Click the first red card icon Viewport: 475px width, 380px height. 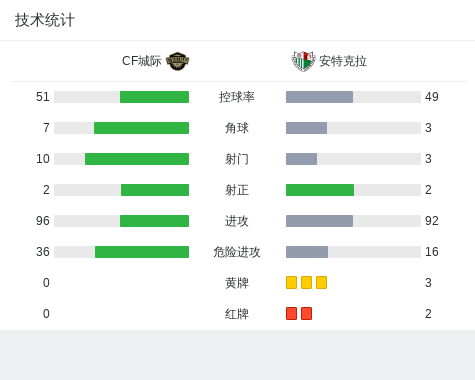pyautogui.click(x=291, y=313)
